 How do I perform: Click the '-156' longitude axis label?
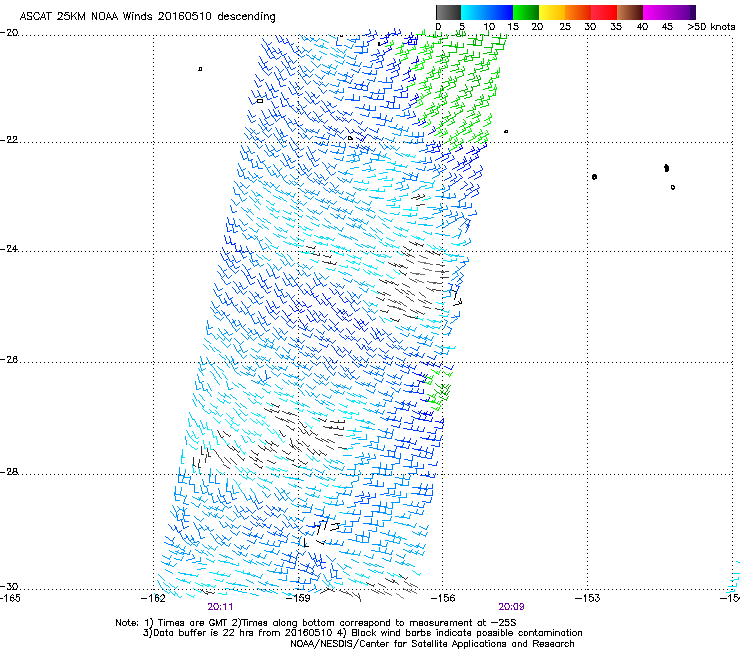443,598
